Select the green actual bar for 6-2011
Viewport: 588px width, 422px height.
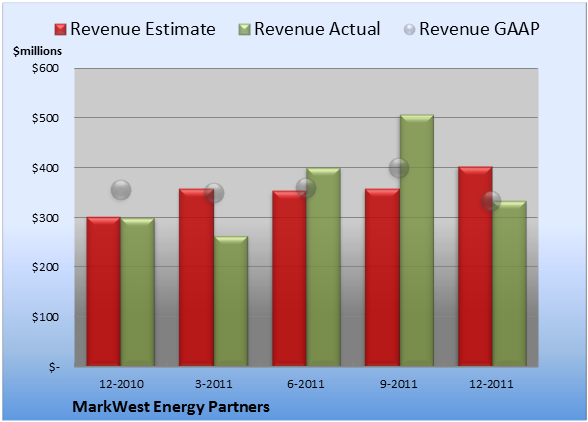(323, 267)
